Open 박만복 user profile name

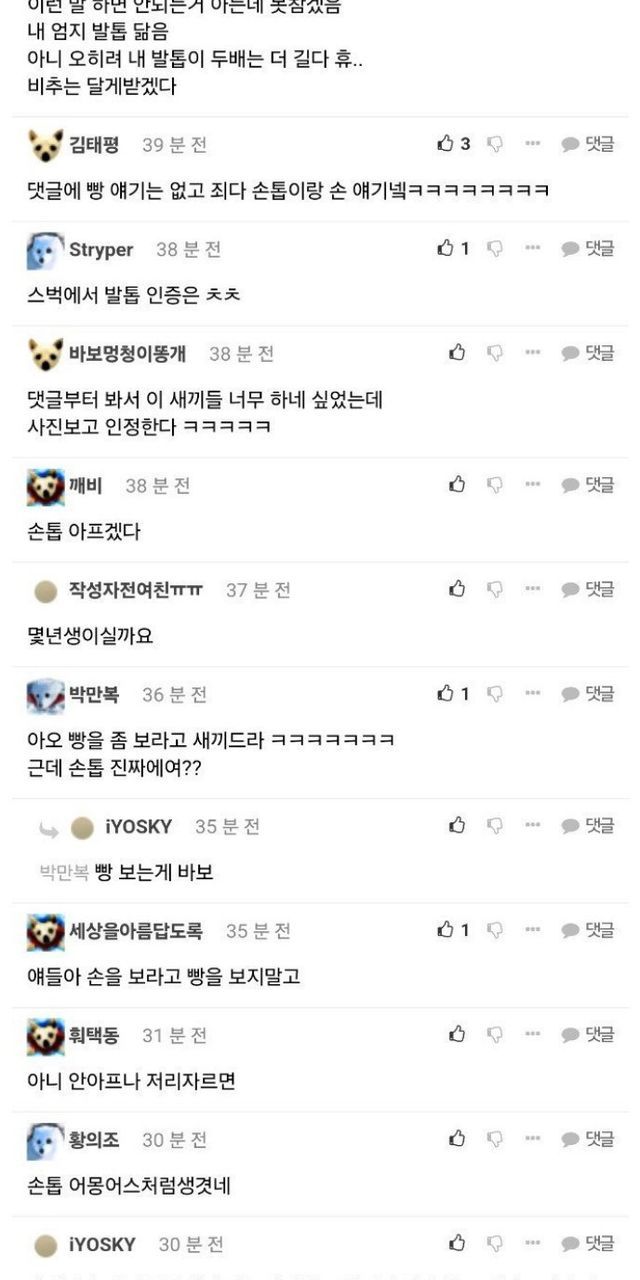[x=94, y=694]
